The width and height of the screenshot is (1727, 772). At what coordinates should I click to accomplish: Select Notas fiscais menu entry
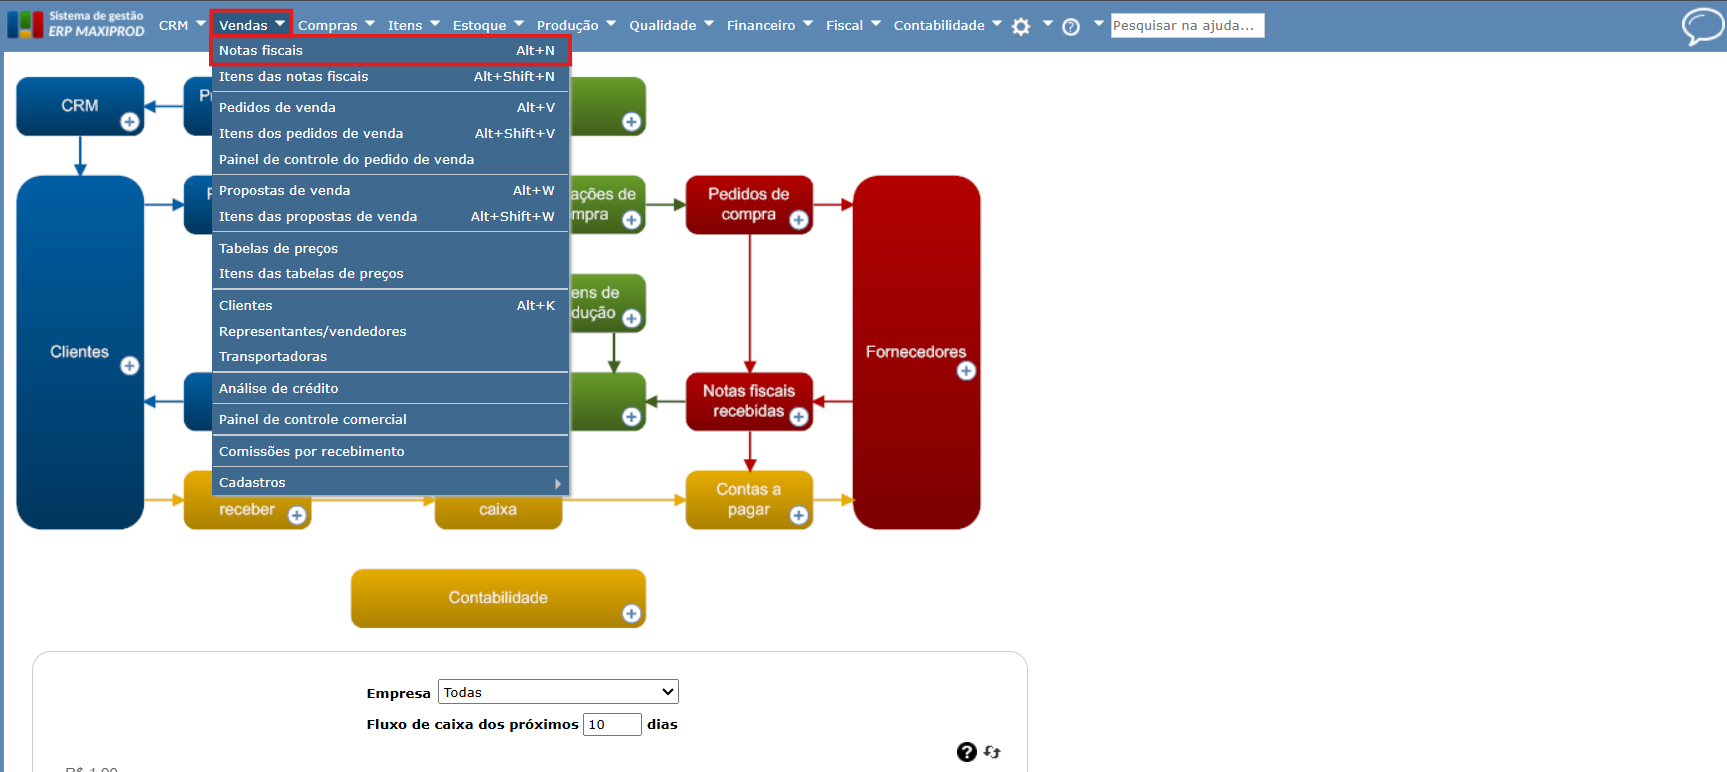[x=391, y=51]
